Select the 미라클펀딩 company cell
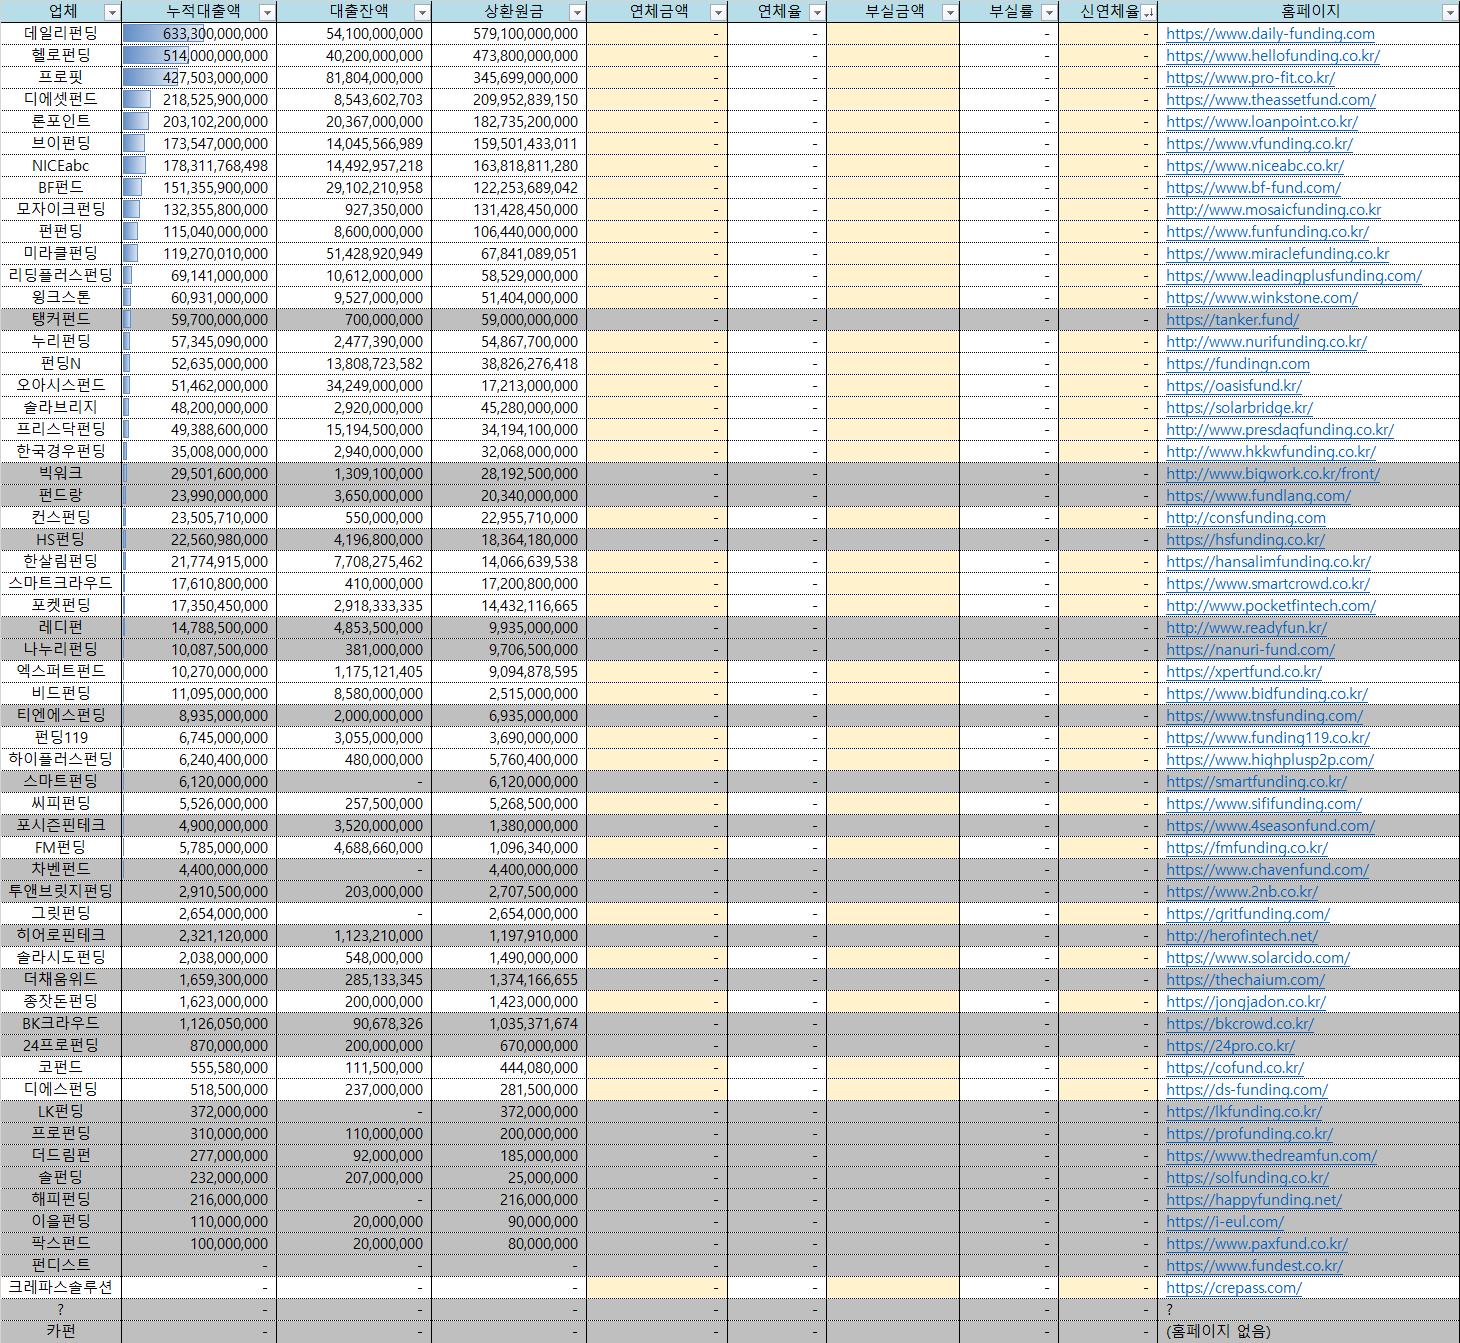 pyautogui.click(x=61, y=254)
